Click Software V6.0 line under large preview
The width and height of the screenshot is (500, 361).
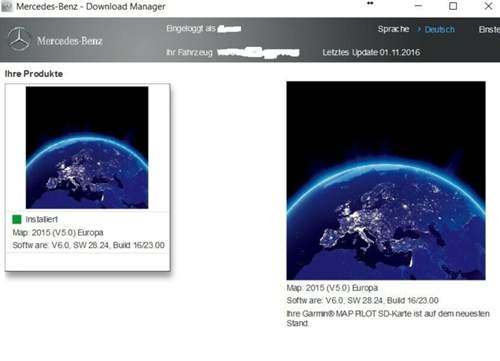362,300
